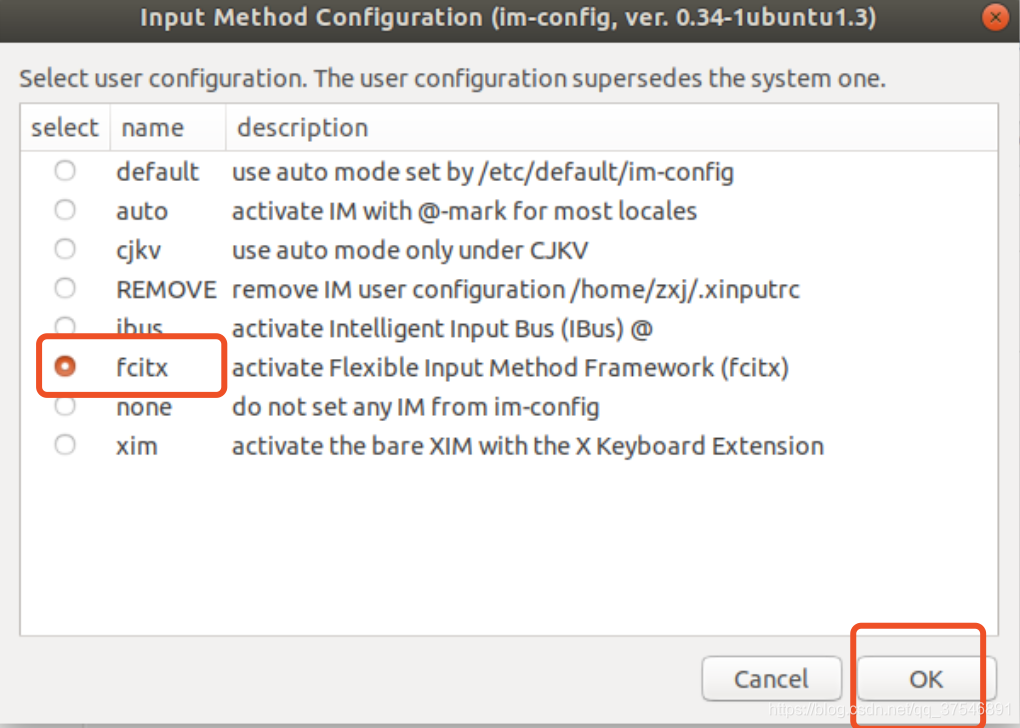Click 'remove IM user configuration /home/zxj/.xinputrc'
The image size is (1020, 728).
pyautogui.click(x=516, y=290)
